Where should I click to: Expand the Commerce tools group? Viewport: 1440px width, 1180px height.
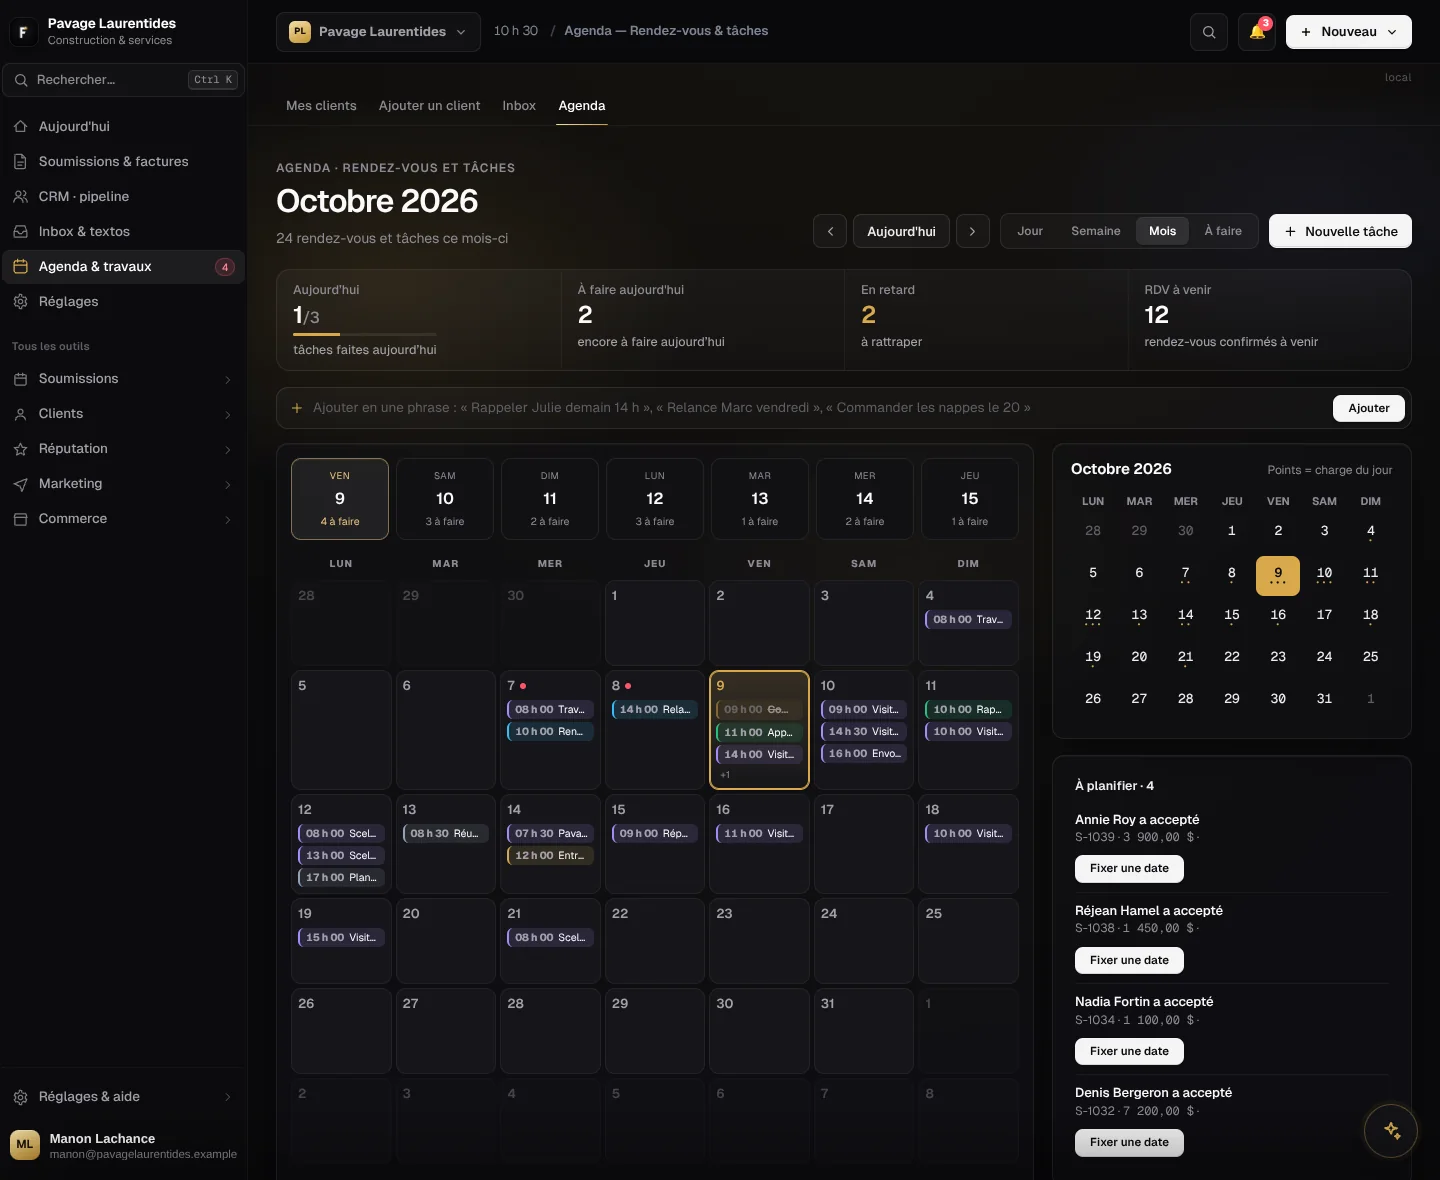pyautogui.click(x=123, y=519)
